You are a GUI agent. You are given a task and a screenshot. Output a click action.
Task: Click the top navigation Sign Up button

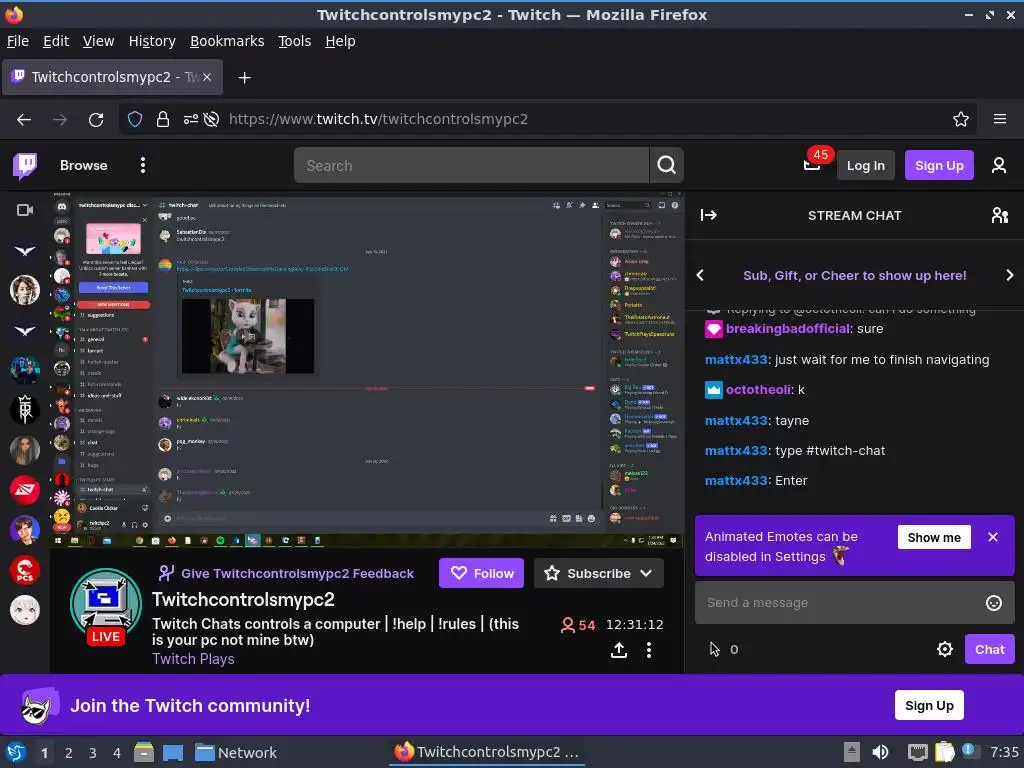click(x=938, y=166)
